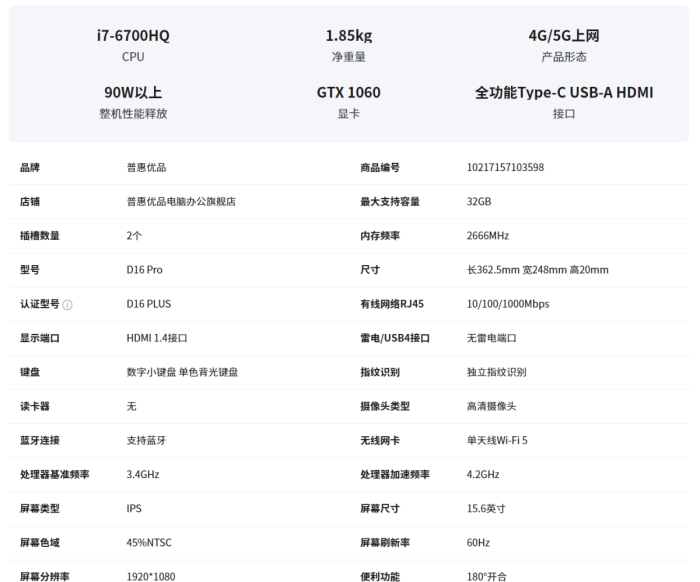The image size is (700, 582).
Task: Select display port value HDMI 1.4接口
Action: tap(157, 338)
